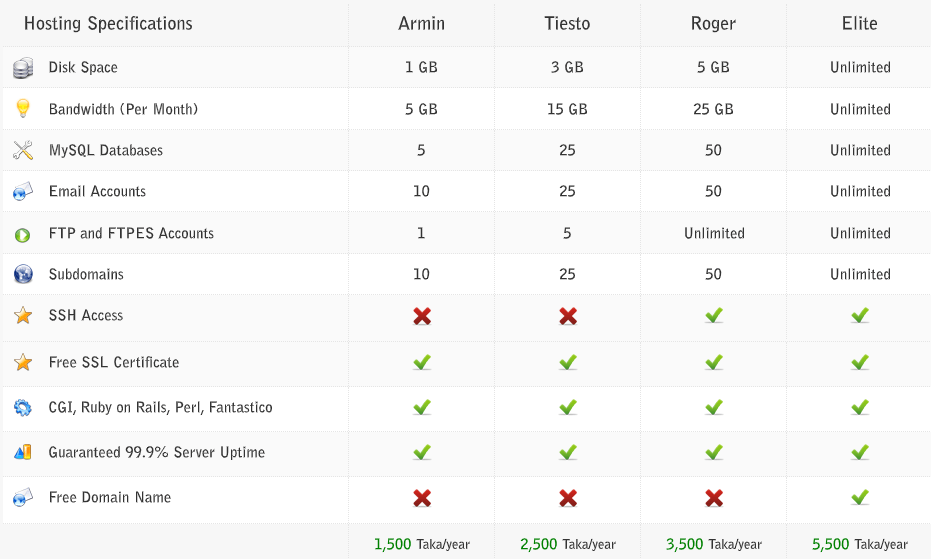Click the Subdomains globe icon
Image resolution: width=931 pixels, height=559 pixels.
(23, 274)
